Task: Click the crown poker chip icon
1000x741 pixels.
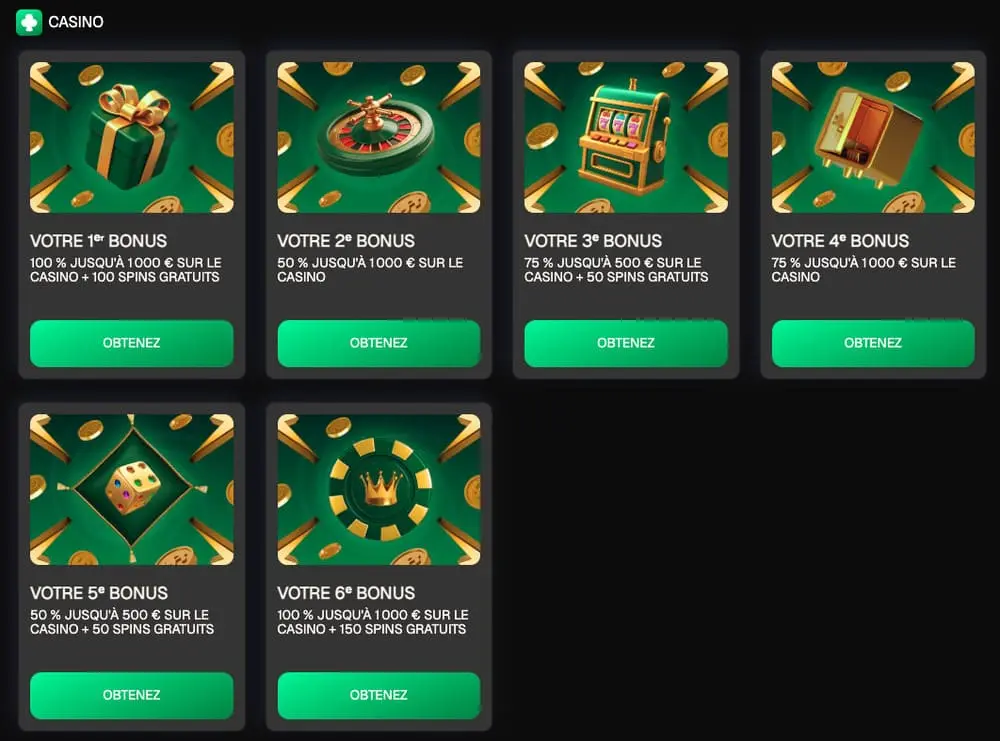Action: 379,487
